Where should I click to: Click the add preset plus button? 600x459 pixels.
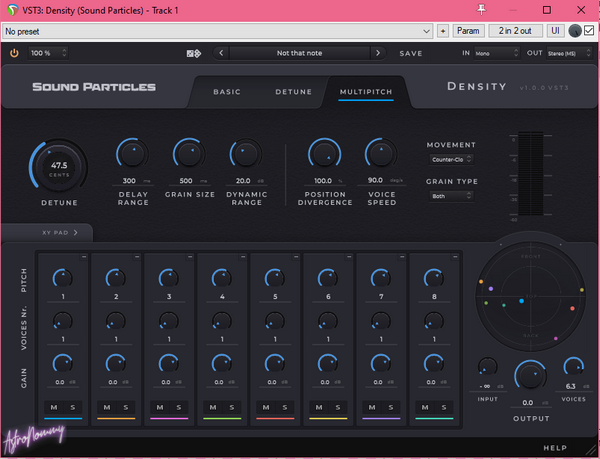point(443,31)
